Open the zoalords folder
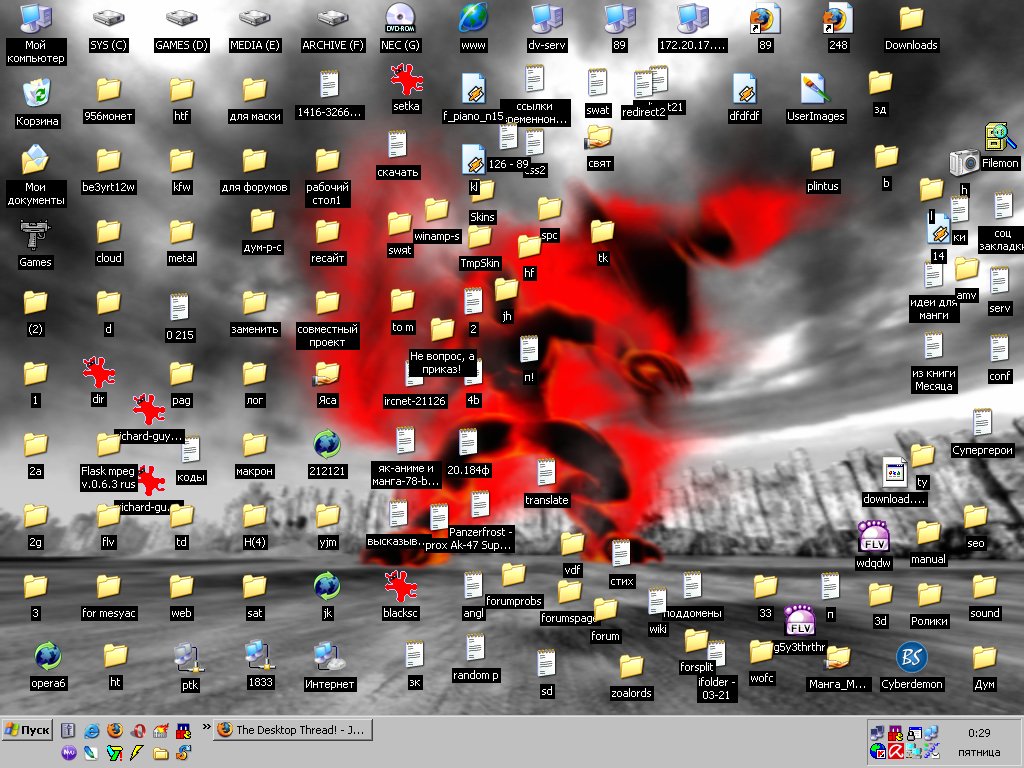Viewport: 1024px width, 768px height. pos(632,677)
